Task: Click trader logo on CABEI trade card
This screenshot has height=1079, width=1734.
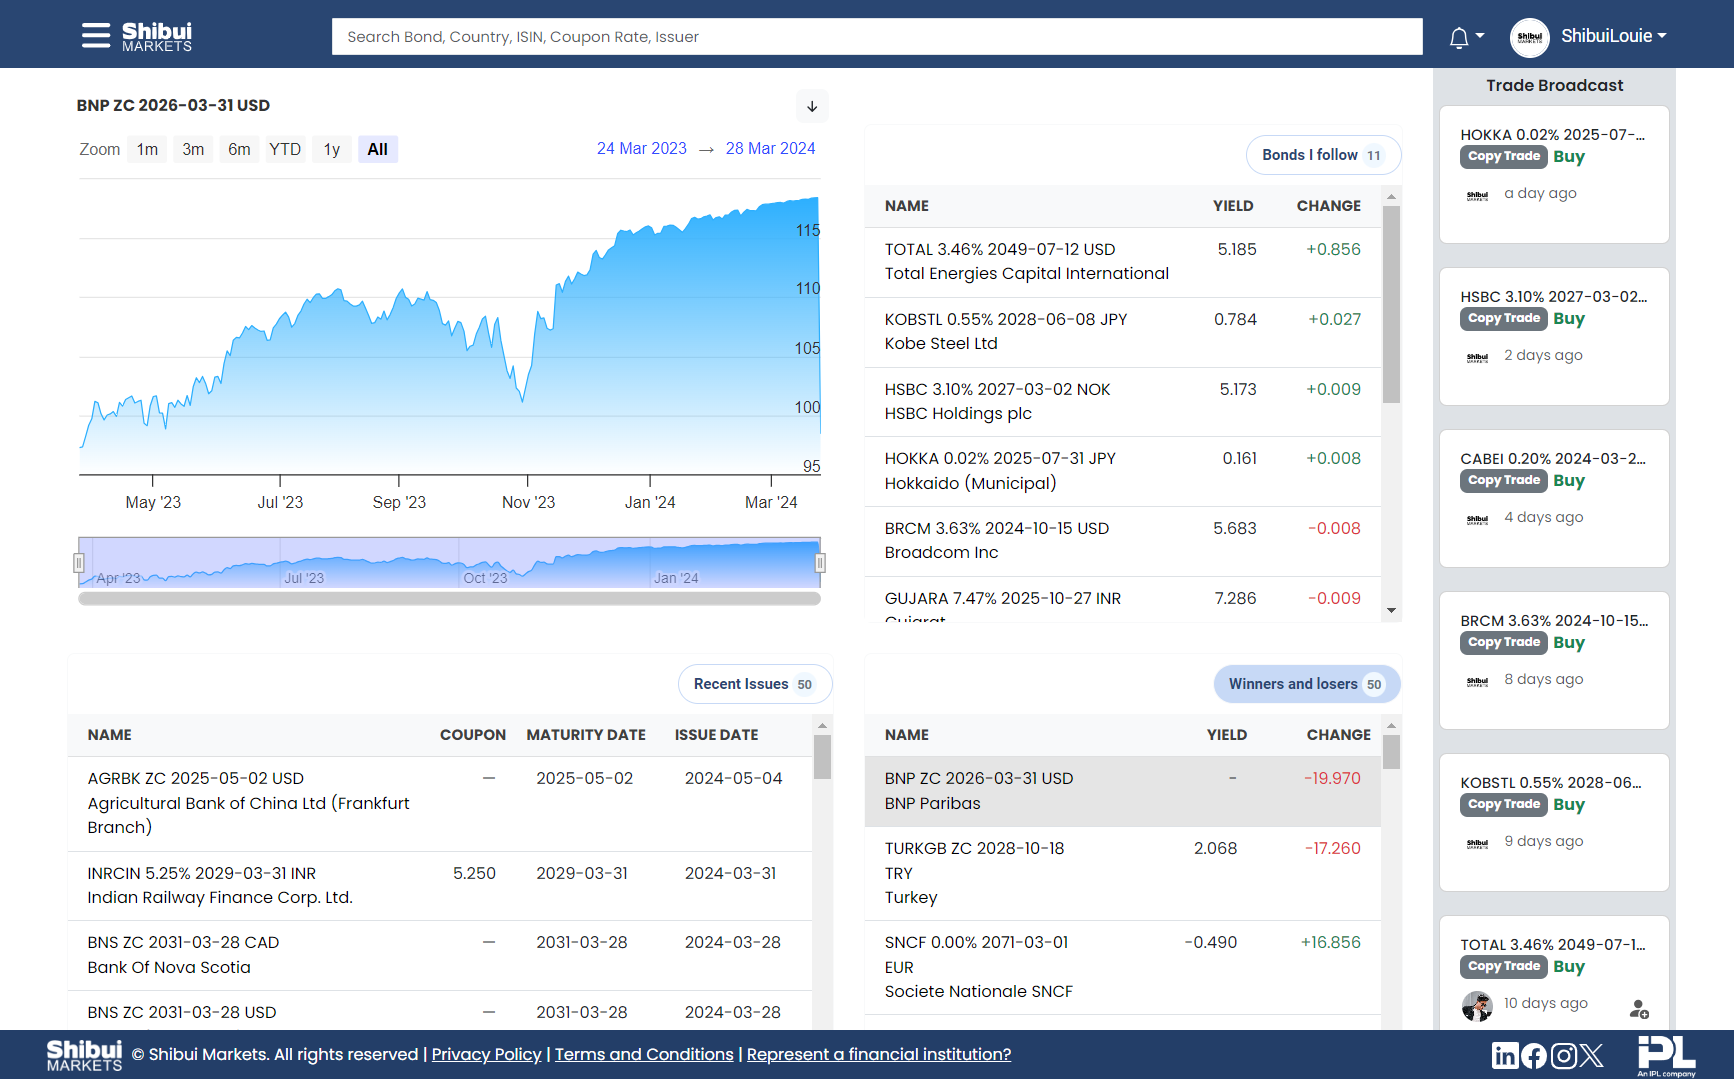Action: point(1477,520)
